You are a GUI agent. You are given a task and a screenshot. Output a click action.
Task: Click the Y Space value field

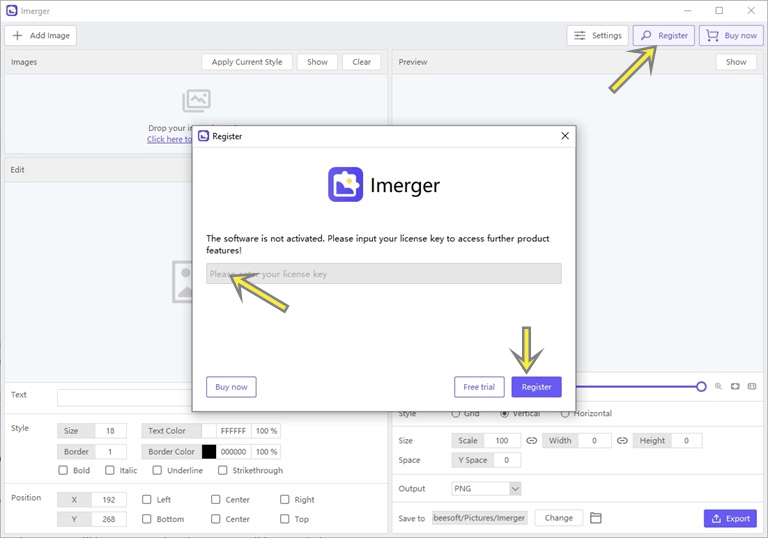[507, 460]
